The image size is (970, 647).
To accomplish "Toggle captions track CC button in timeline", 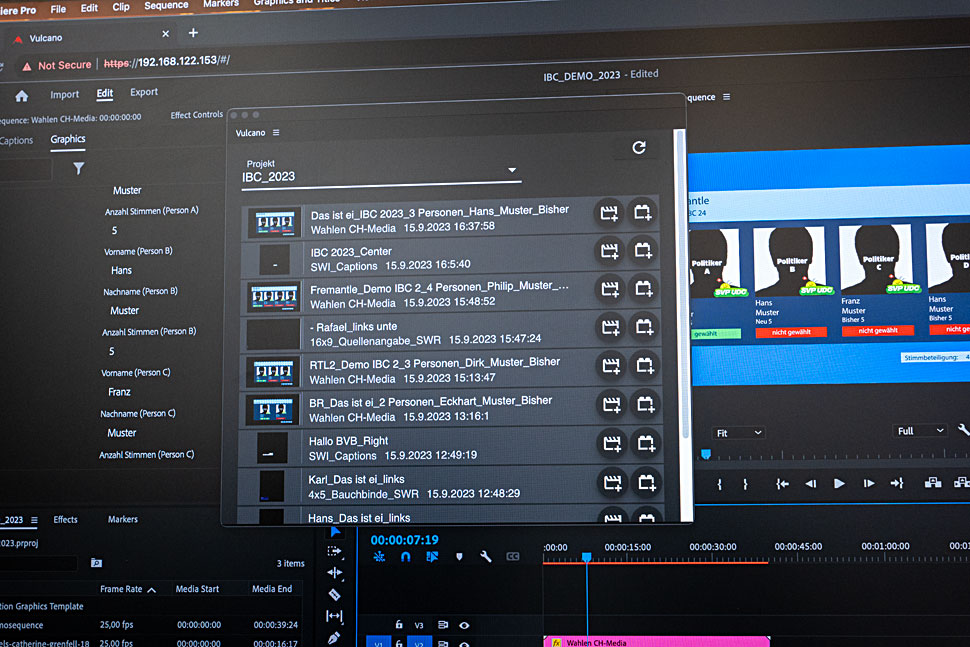I will tap(513, 557).
